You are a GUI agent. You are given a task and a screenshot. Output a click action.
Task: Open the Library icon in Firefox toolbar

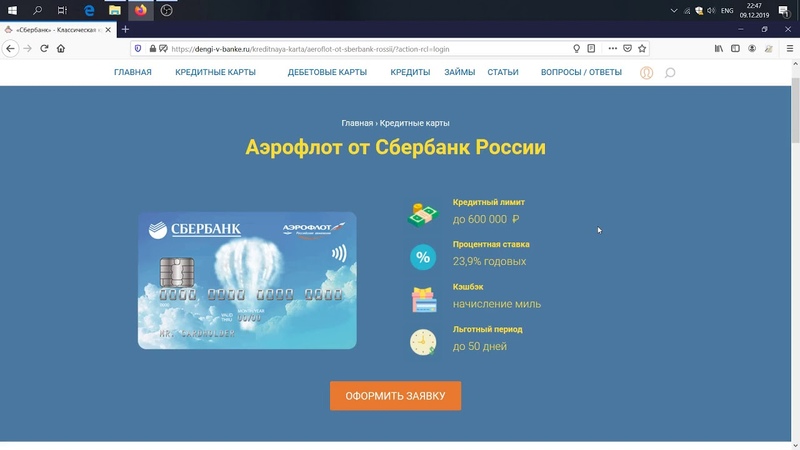coord(719,48)
